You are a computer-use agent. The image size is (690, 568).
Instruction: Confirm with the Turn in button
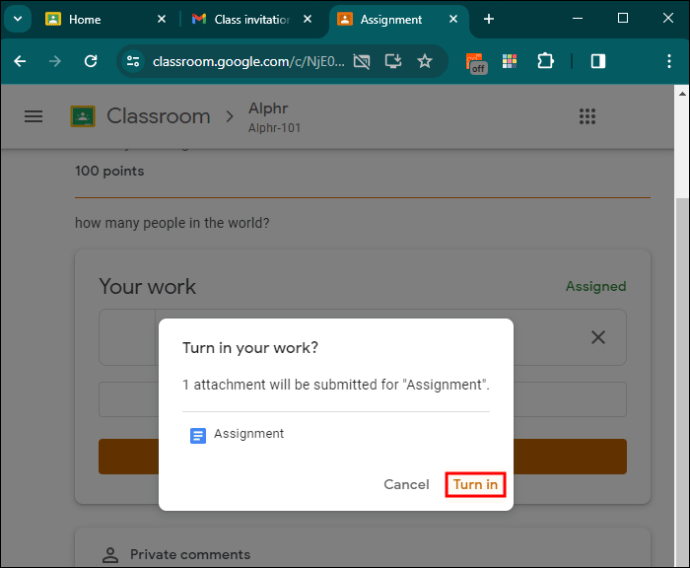[x=475, y=484]
